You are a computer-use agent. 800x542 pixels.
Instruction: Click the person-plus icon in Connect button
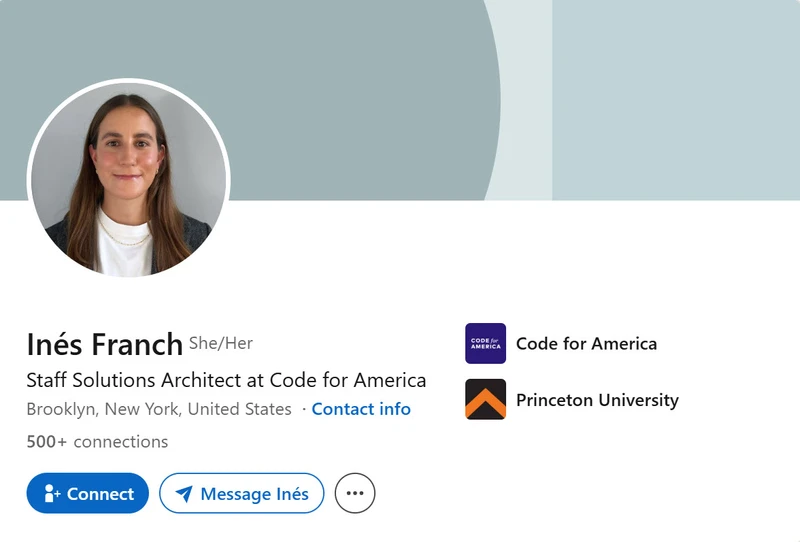52,494
